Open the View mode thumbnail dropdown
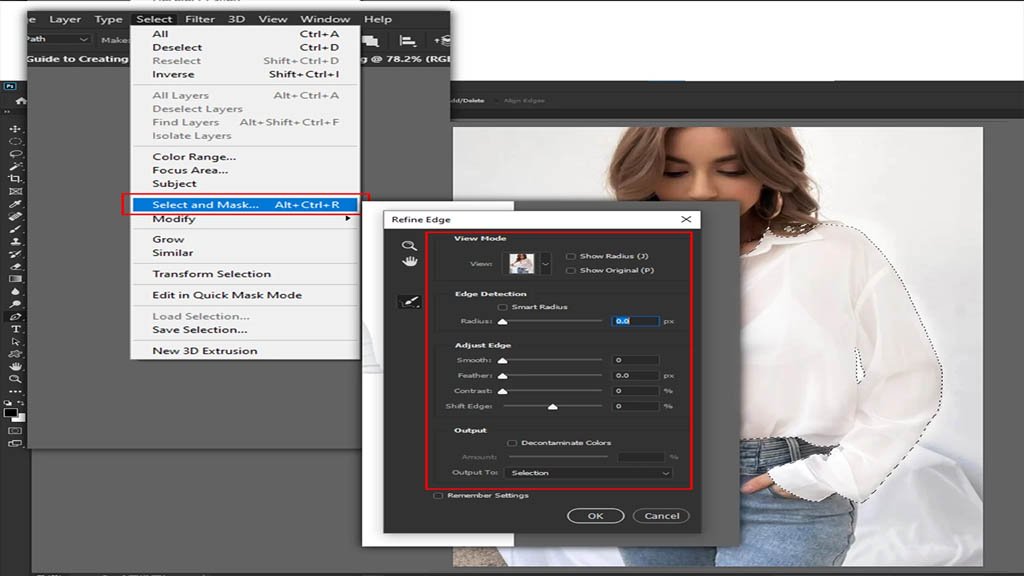 545,264
